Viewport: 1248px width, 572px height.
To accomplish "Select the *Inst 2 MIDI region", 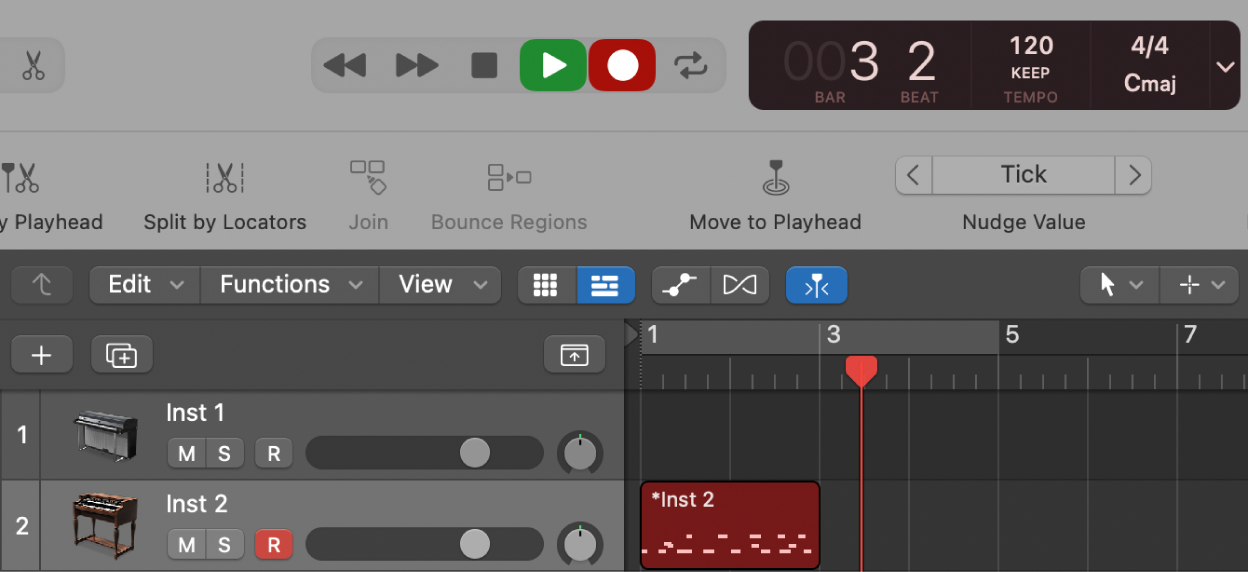I will [729, 525].
